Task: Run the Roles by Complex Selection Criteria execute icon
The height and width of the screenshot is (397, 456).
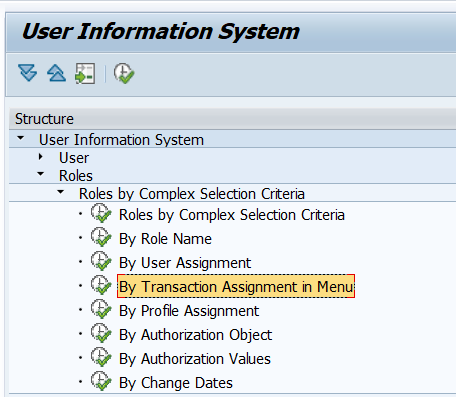Action: [x=101, y=213]
